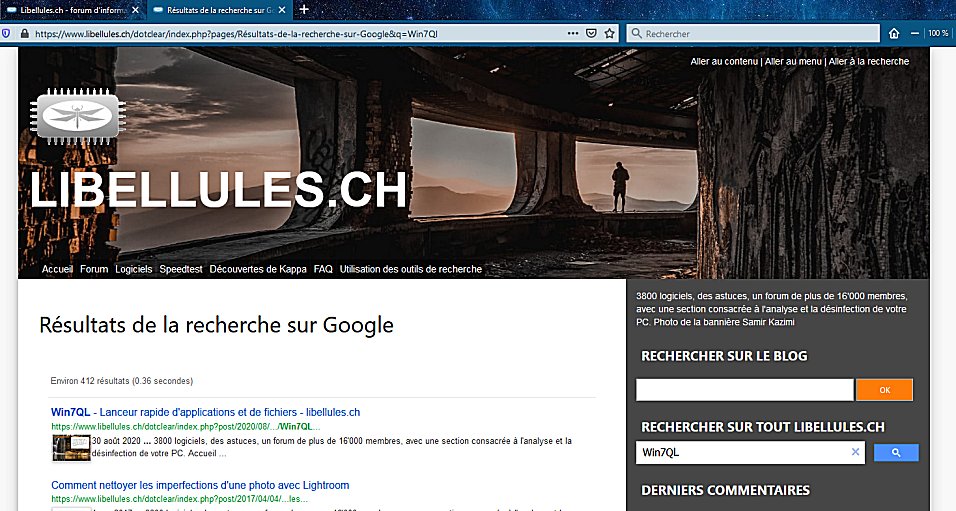
Task: Open the LIBELLULES.CH title link
Action: [x=218, y=190]
